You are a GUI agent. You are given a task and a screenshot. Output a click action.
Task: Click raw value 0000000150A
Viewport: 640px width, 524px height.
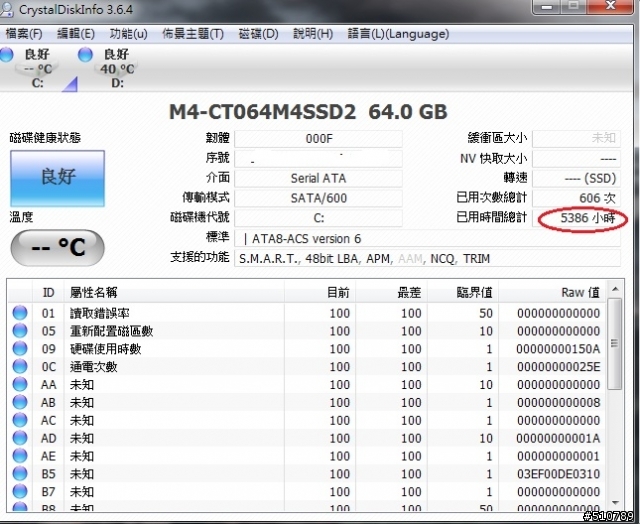point(558,349)
